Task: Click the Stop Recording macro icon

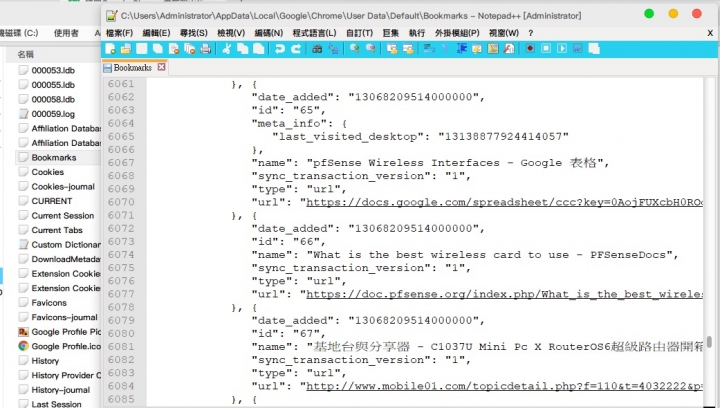Action: (x=546, y=49)
